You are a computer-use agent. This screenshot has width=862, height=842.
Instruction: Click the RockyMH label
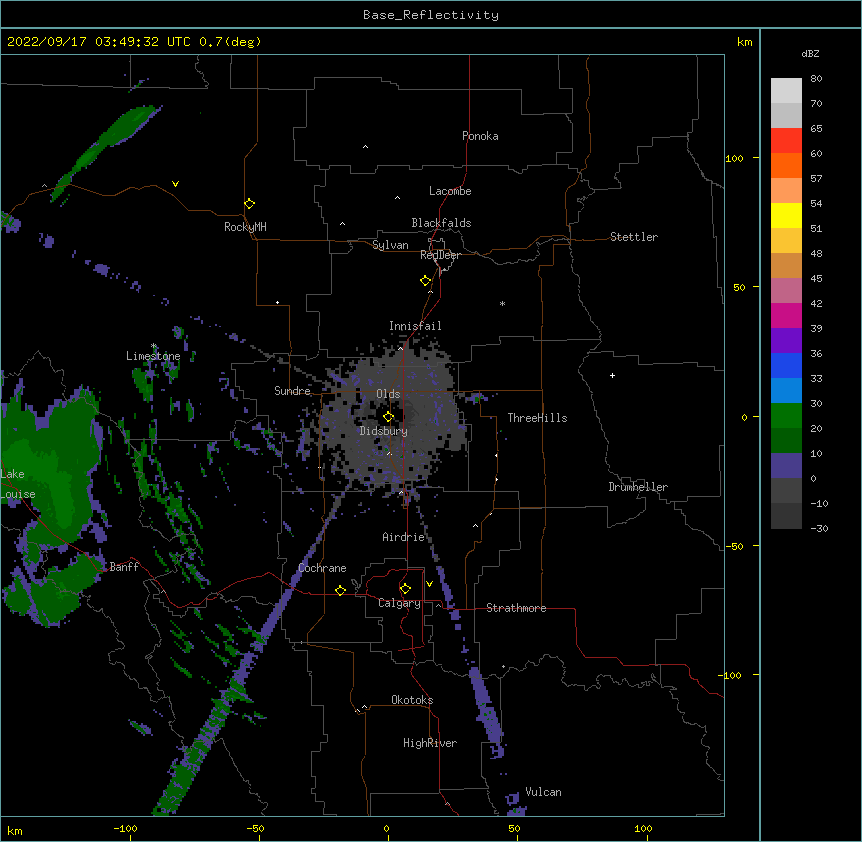[245, 227]
